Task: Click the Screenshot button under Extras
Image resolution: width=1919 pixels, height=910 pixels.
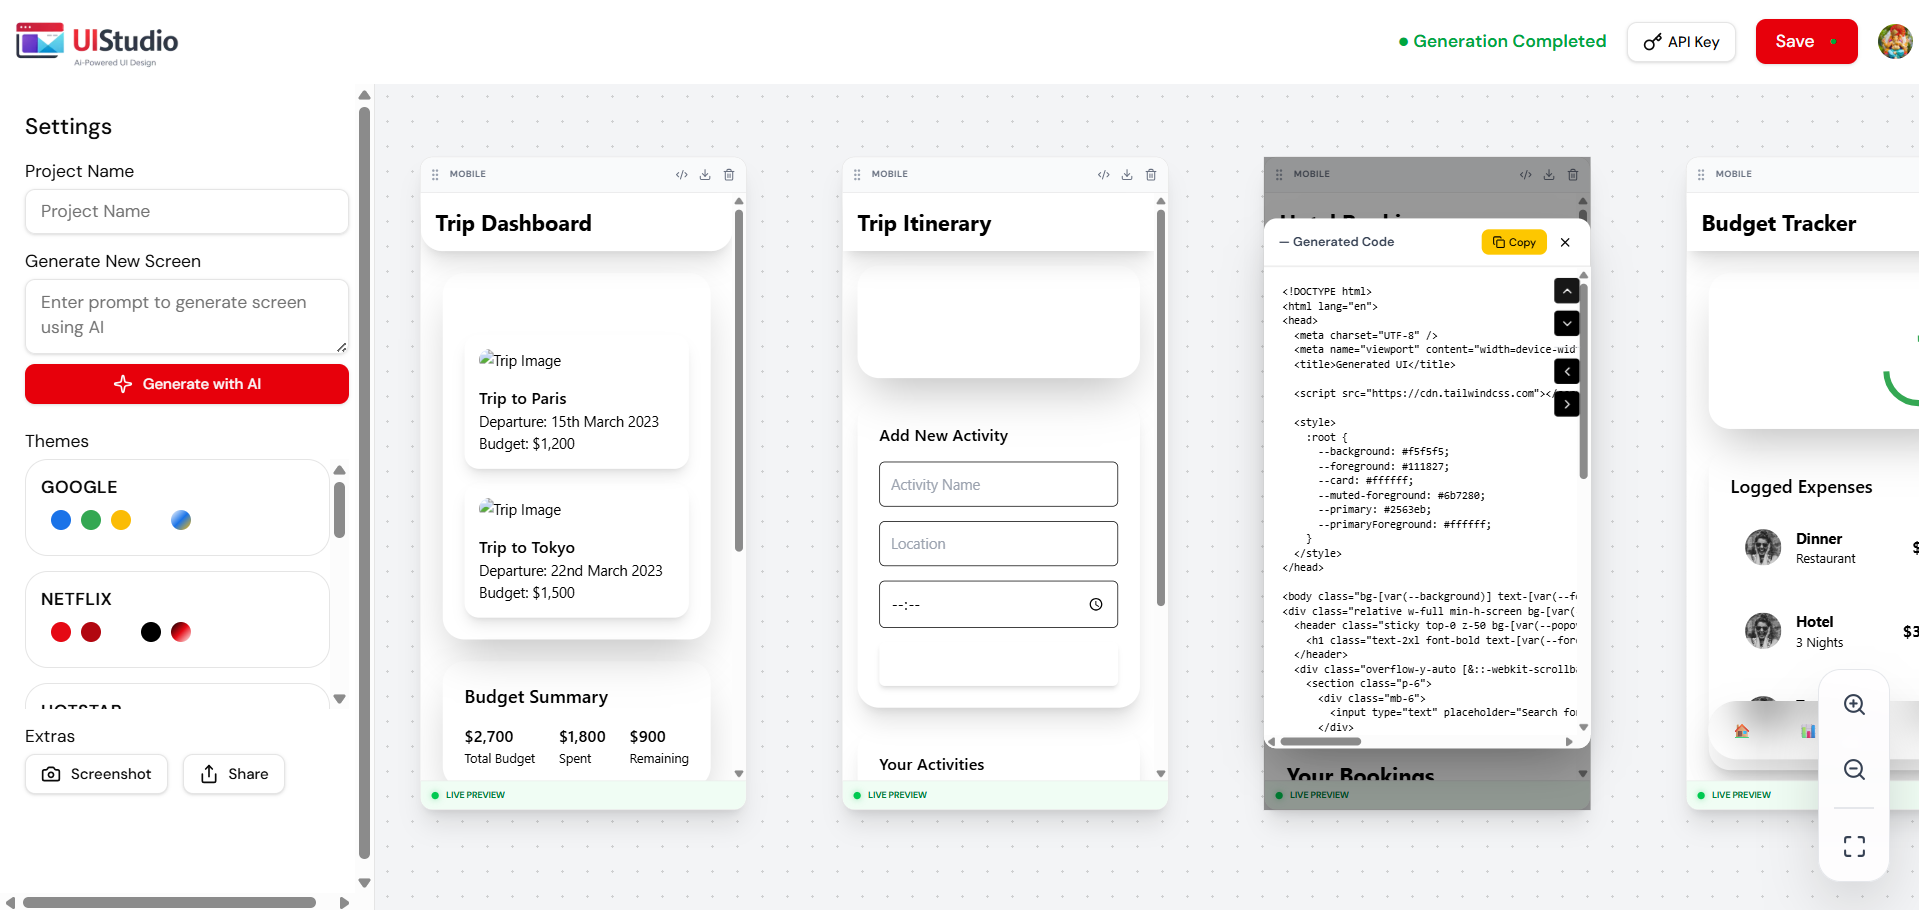Action: point(96,773)
